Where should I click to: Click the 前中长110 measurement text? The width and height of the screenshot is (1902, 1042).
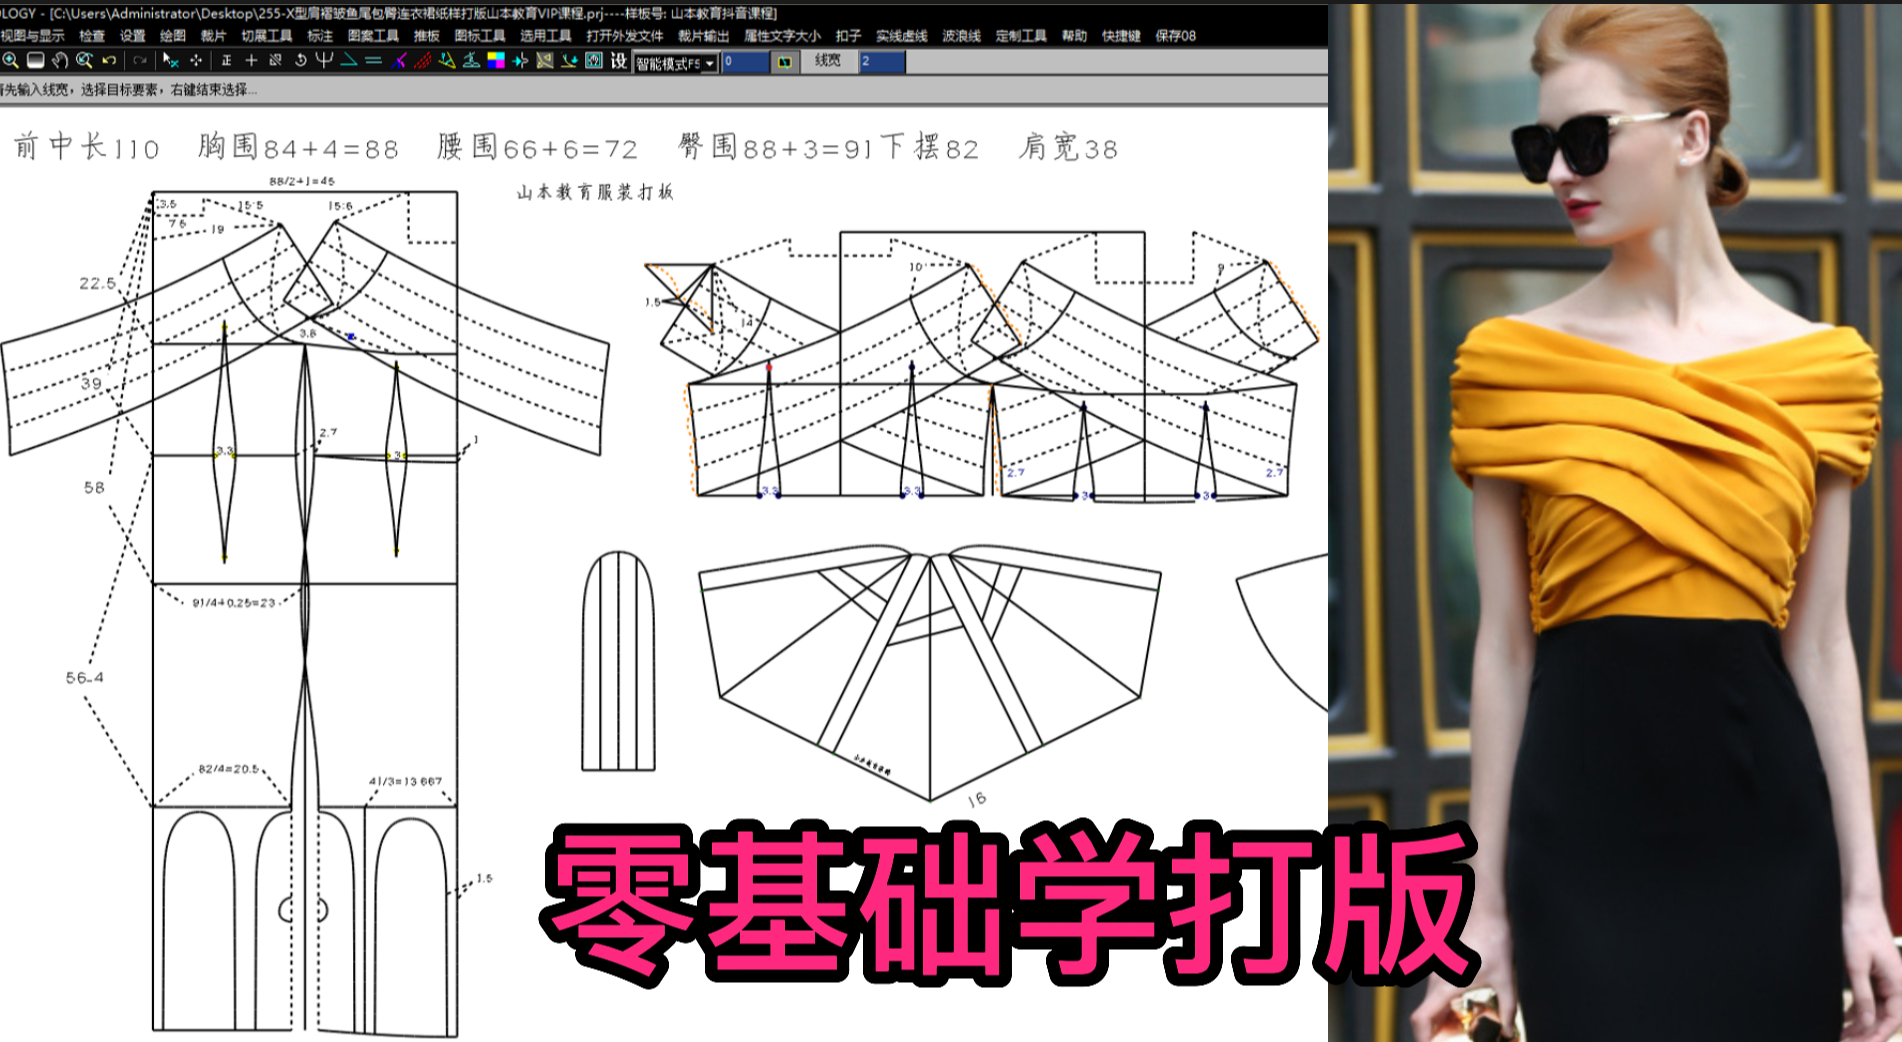(86, 147)
